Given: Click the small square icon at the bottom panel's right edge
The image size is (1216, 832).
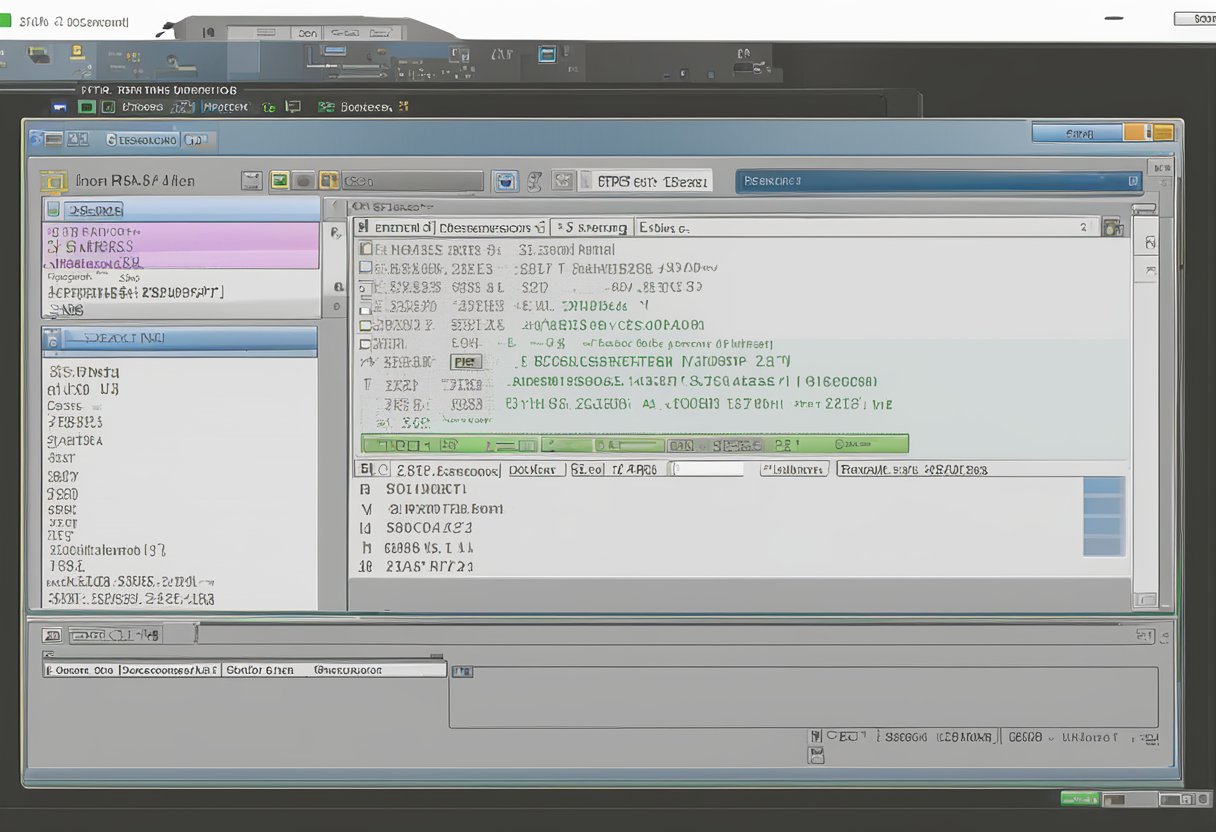Looking at the screenshot, I should coord(1145,635).
